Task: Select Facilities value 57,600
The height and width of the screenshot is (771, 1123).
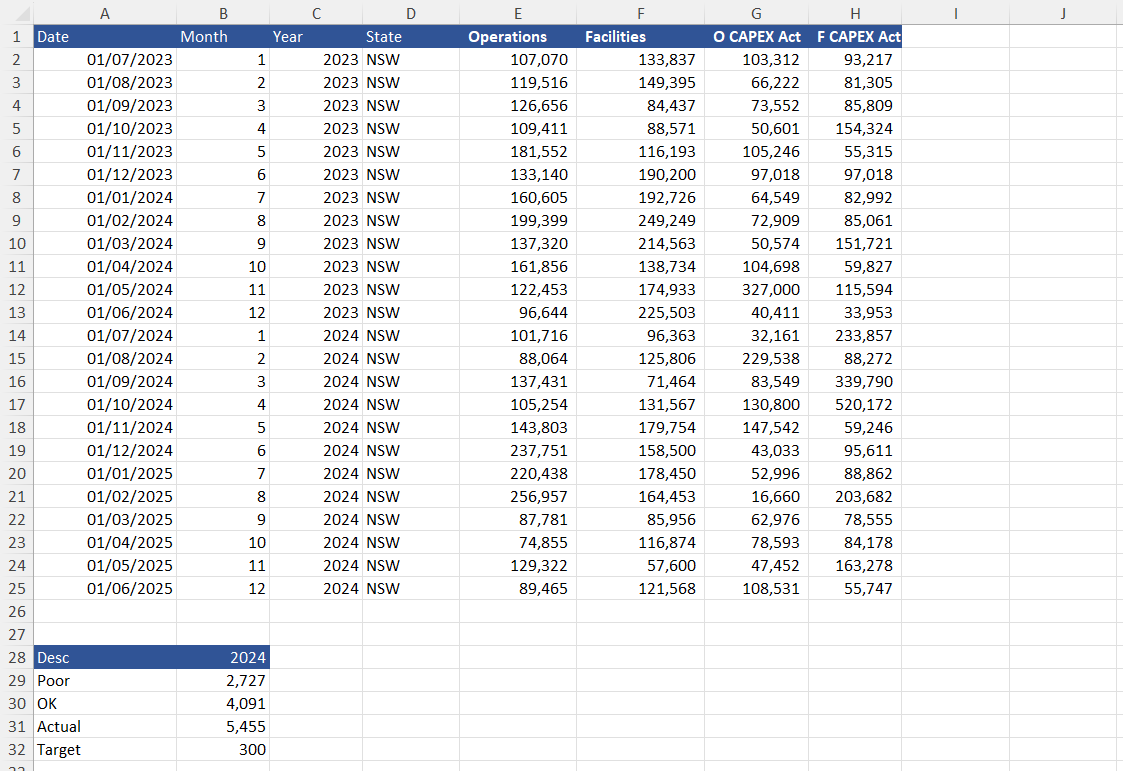Action: click(x=640, y=566)
